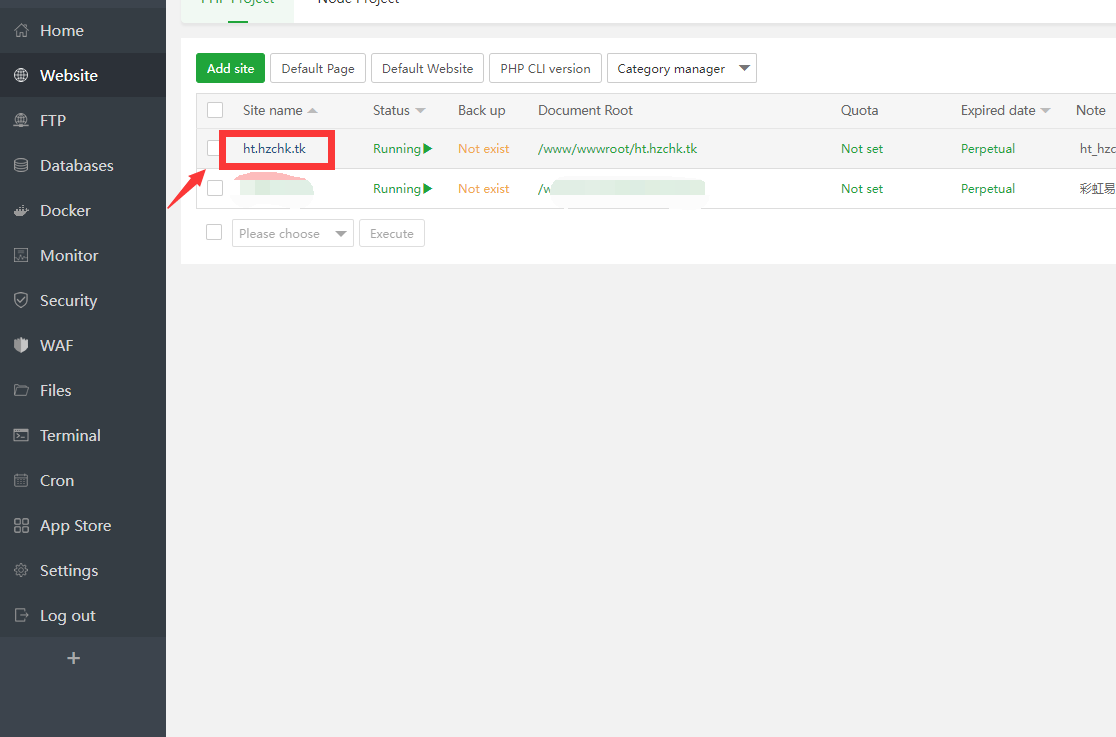Open the Please choose batch dropdown
The width and height of the screenshot is (1116, 737).
click(x=292, y=234)
